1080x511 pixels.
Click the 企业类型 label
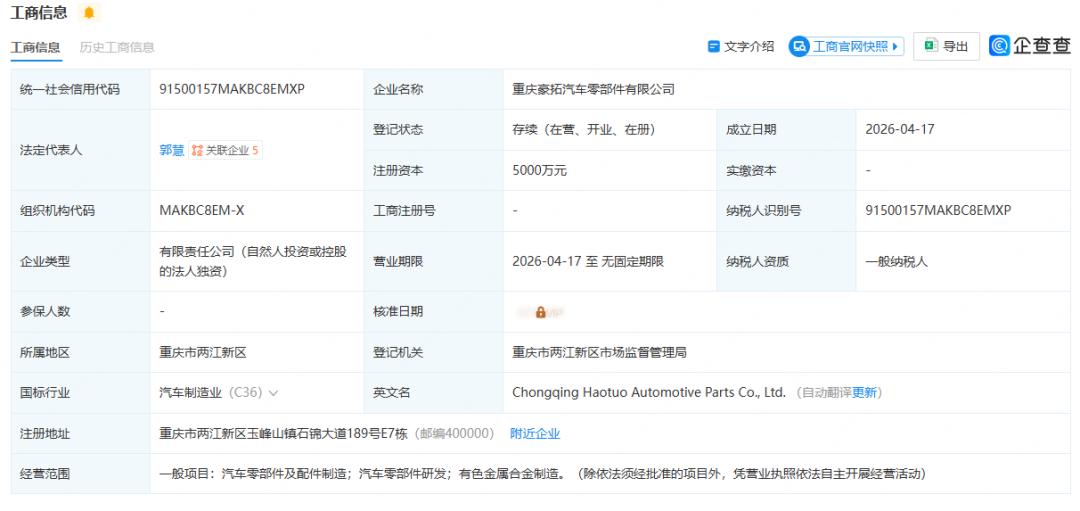point(45,262)
